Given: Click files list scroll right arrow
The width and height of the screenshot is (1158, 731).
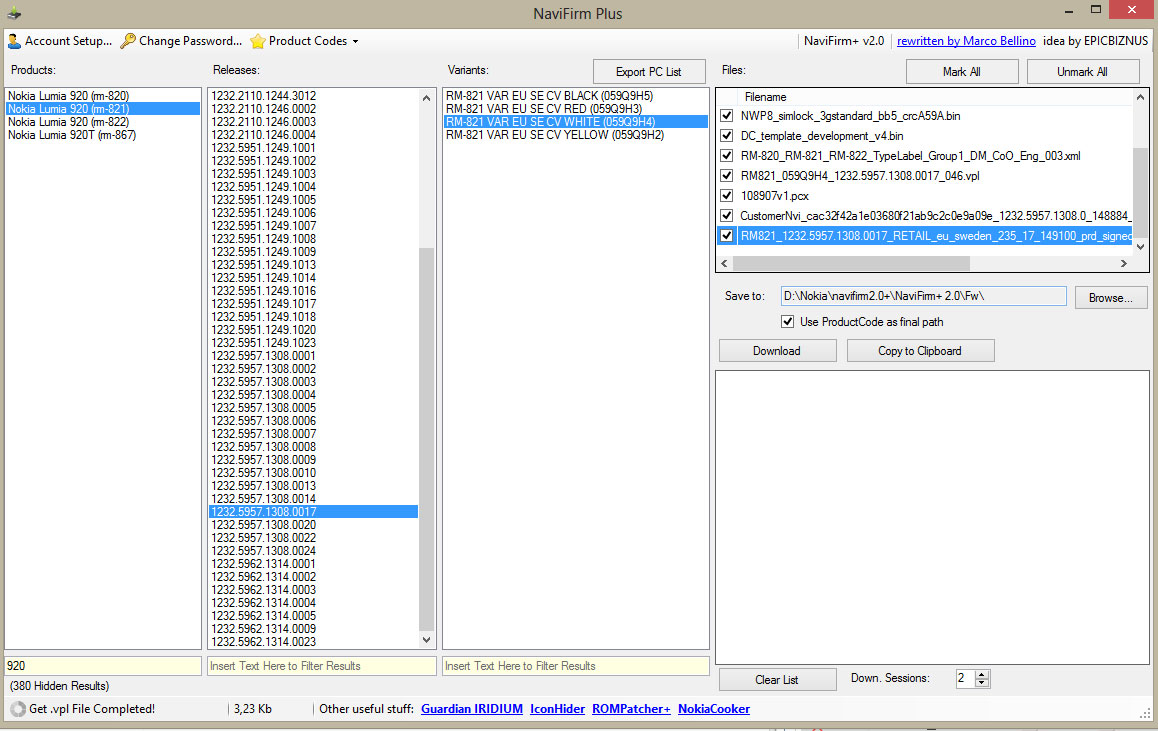Looking at the screenshot, I should (x=1124, y=264).
